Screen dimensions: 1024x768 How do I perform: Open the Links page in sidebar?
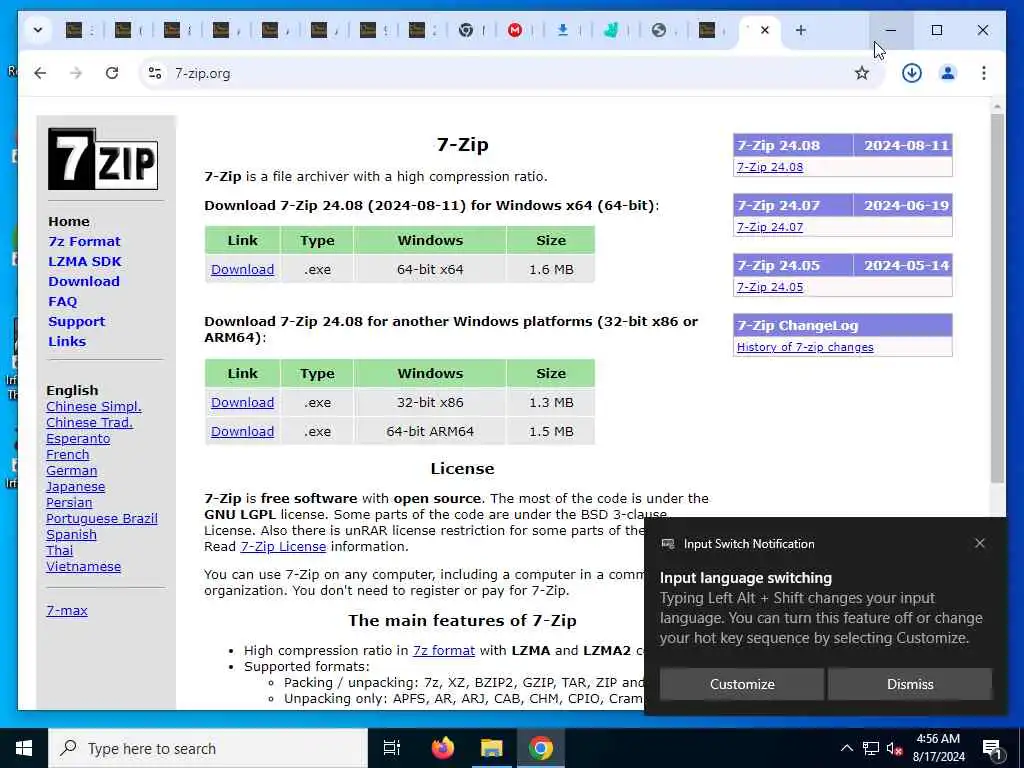tap(67, 342)
